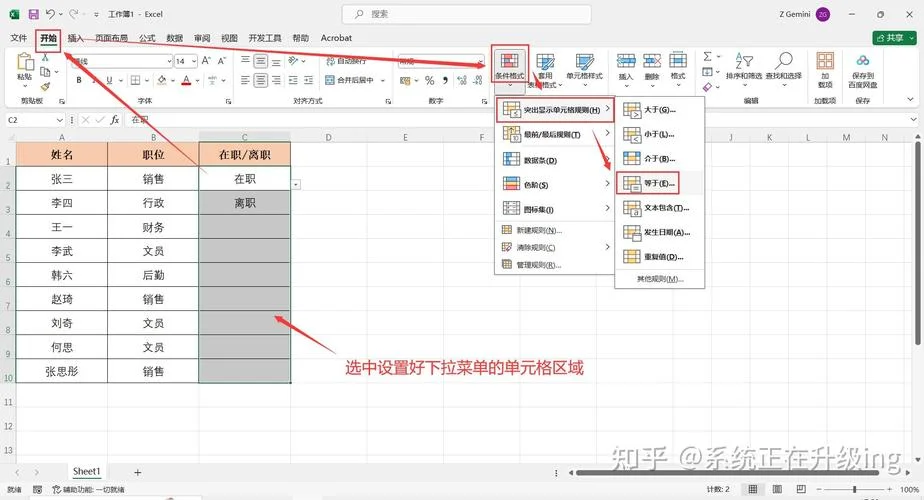The height and width of the screenshot is (500, 924).
Task: Click the Save icon in title bar
Action: coord(34,14)
